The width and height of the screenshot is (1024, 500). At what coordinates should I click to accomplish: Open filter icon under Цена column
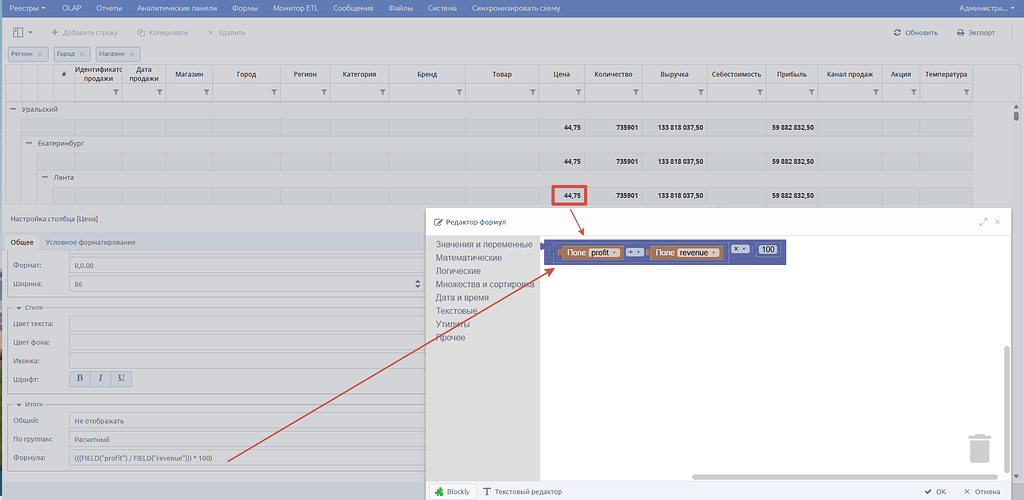[x=578, y=93]
